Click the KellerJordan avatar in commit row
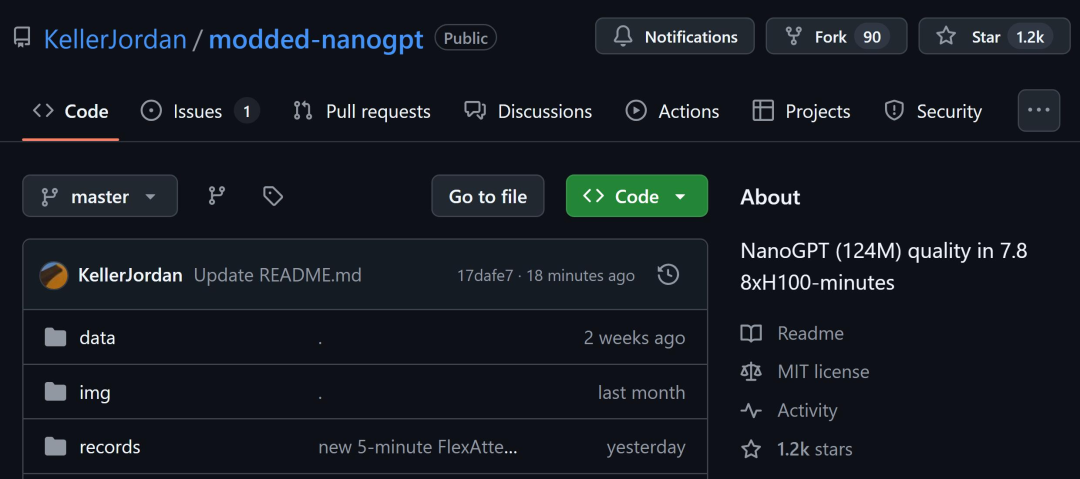Image resolution: width=1080 pixels, height=479 pixels. pos(54,275)
